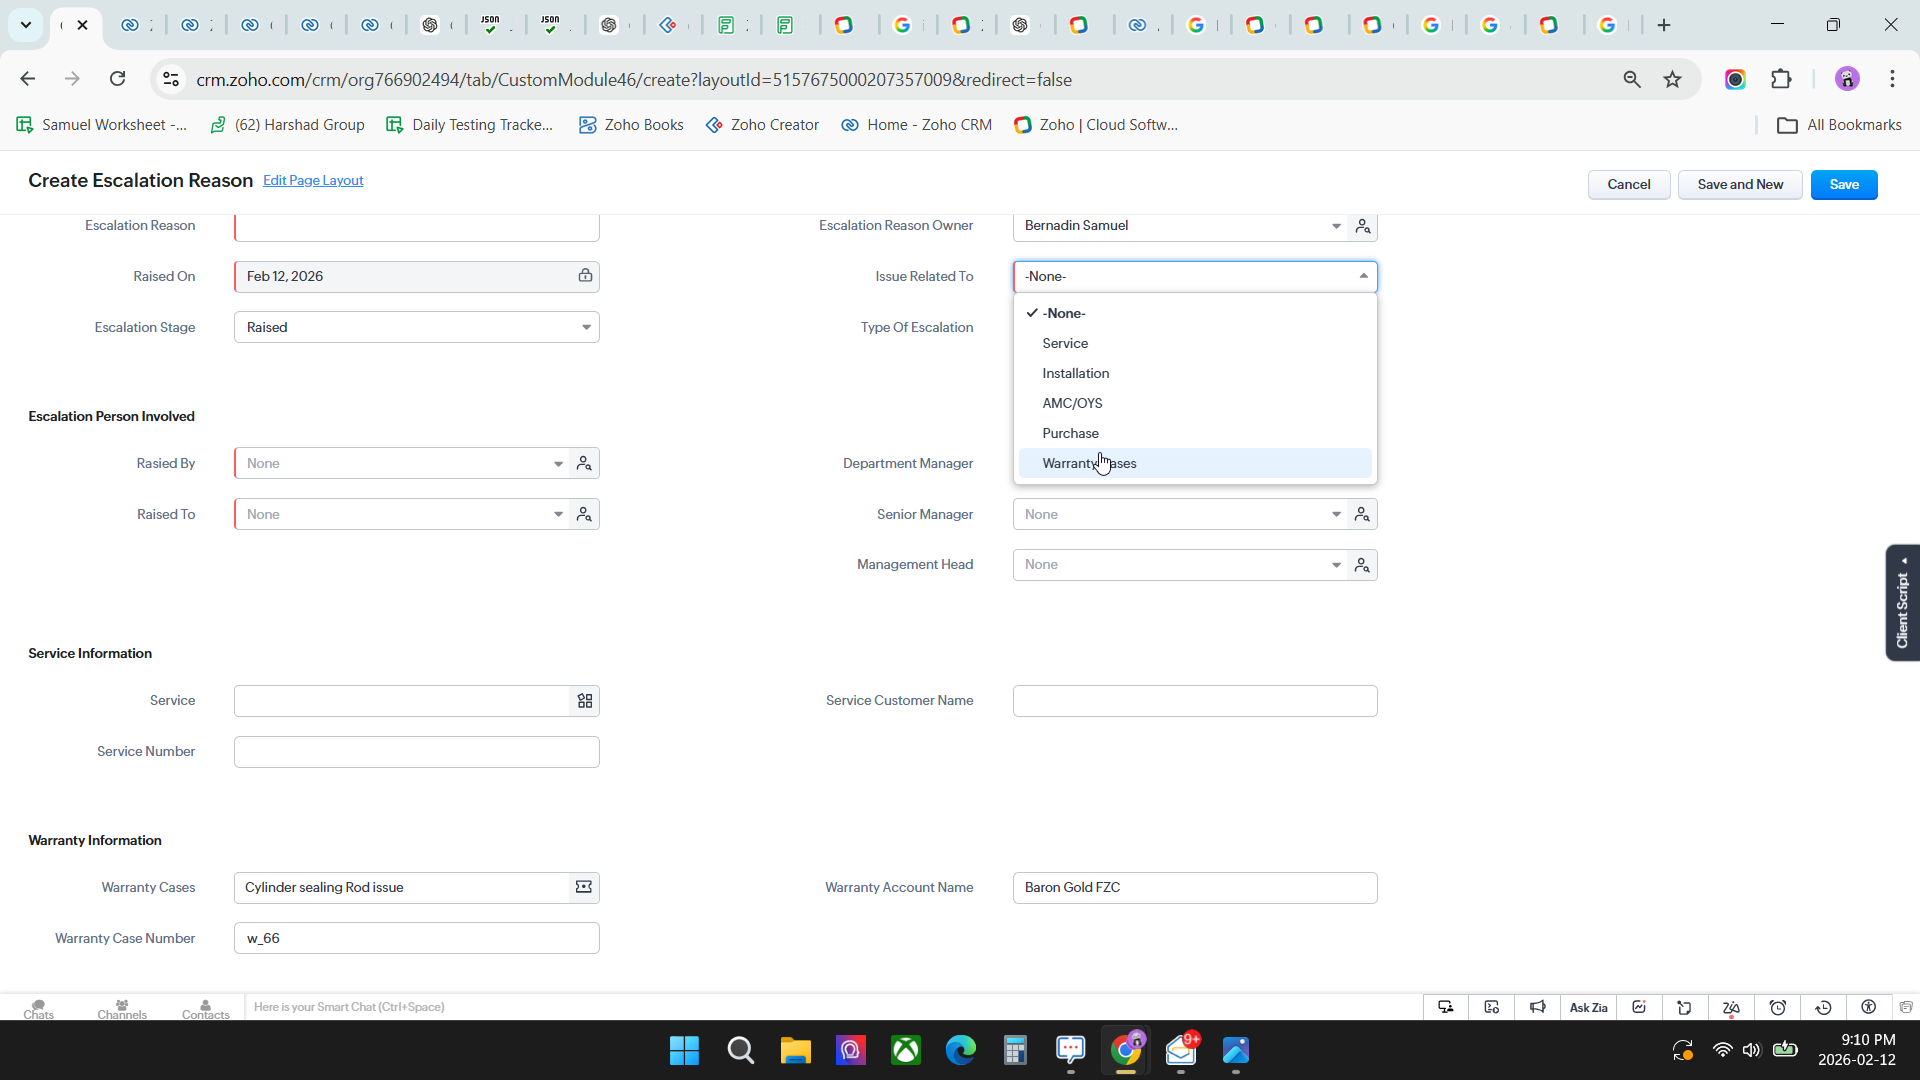Open the Client Script side panel
This screenshot has width=1920, height=1080.
1902,602
